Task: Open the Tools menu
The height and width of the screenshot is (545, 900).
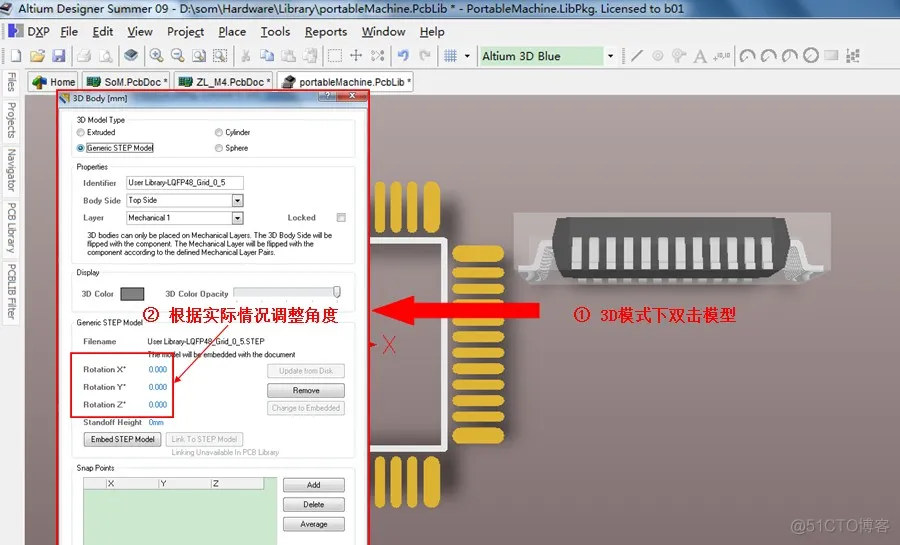Action: point(275,32)
